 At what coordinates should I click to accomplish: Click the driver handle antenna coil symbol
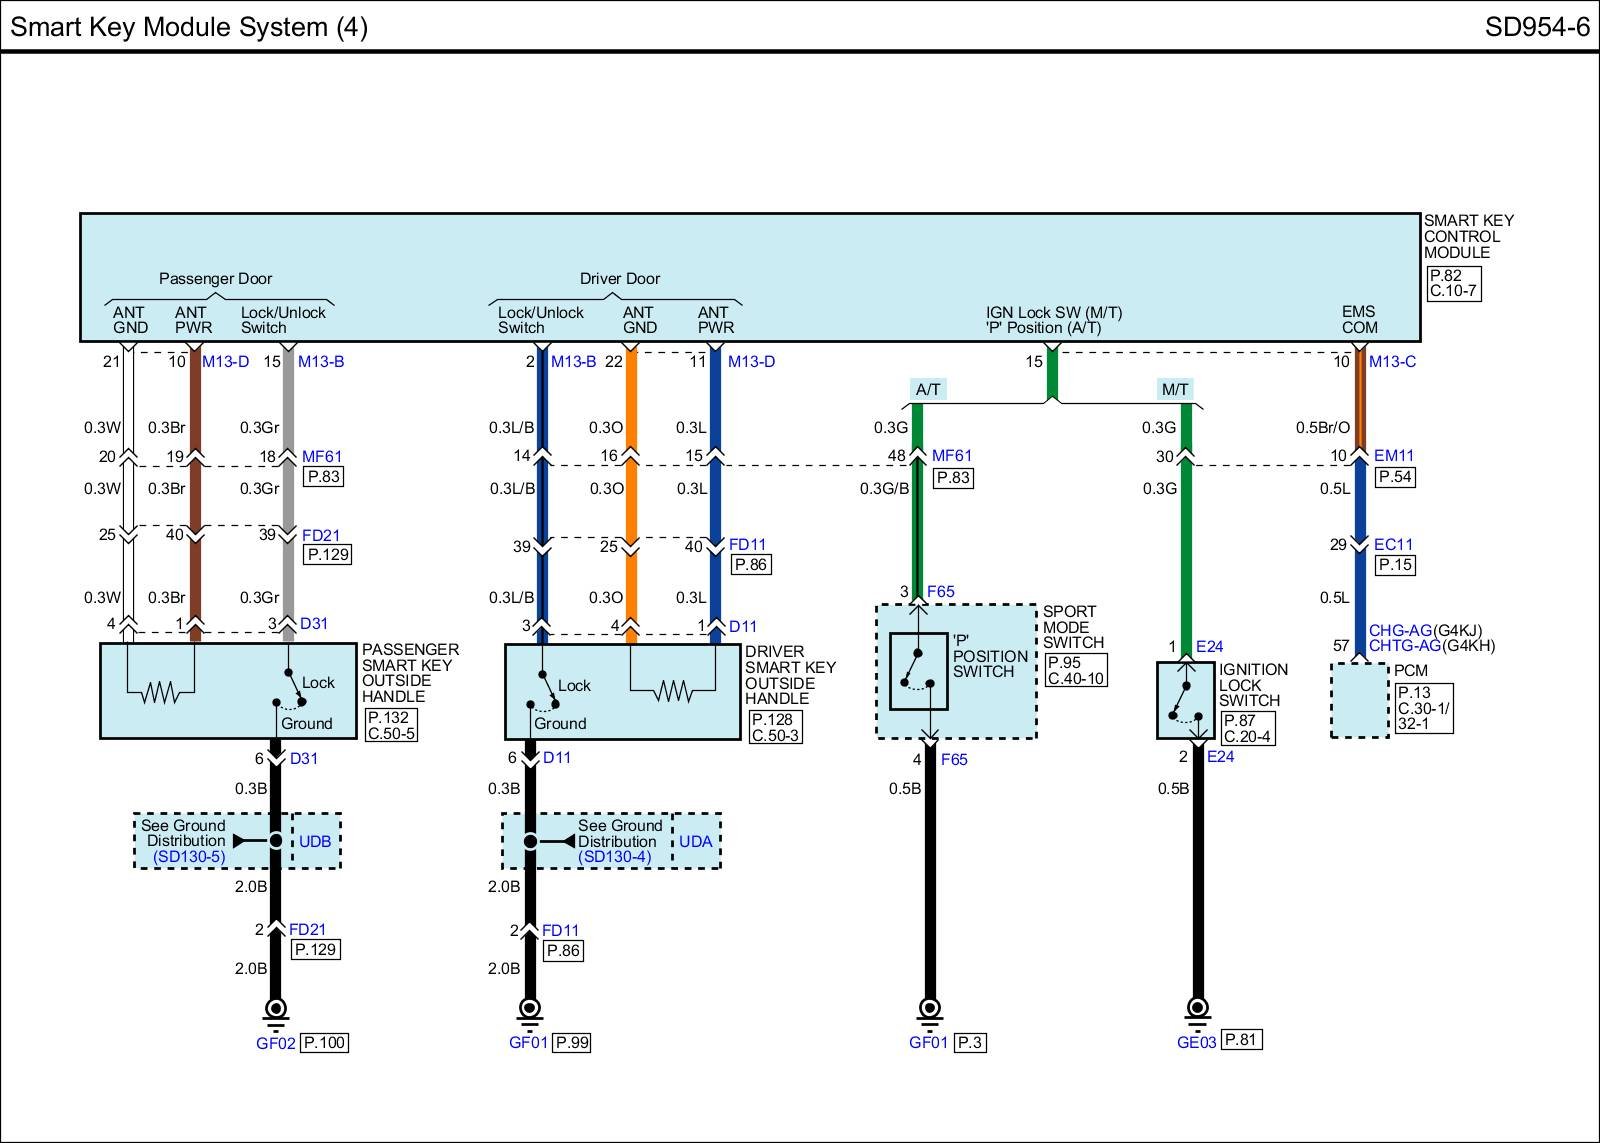click(673, 690)
